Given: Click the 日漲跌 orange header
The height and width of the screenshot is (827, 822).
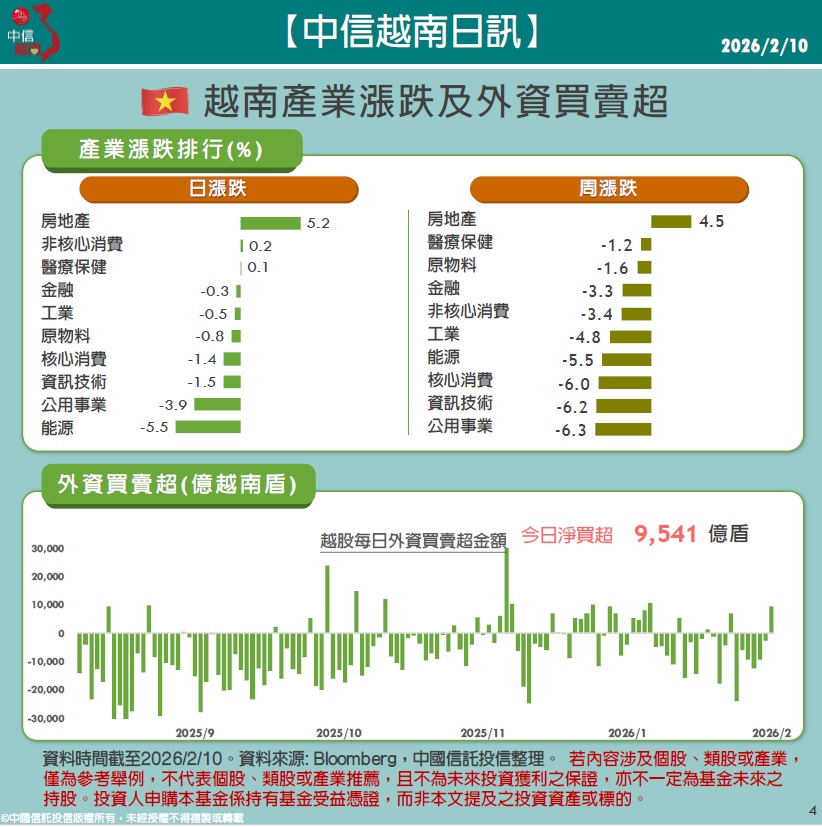Looking at the screenshot, I should pos(218,188).
